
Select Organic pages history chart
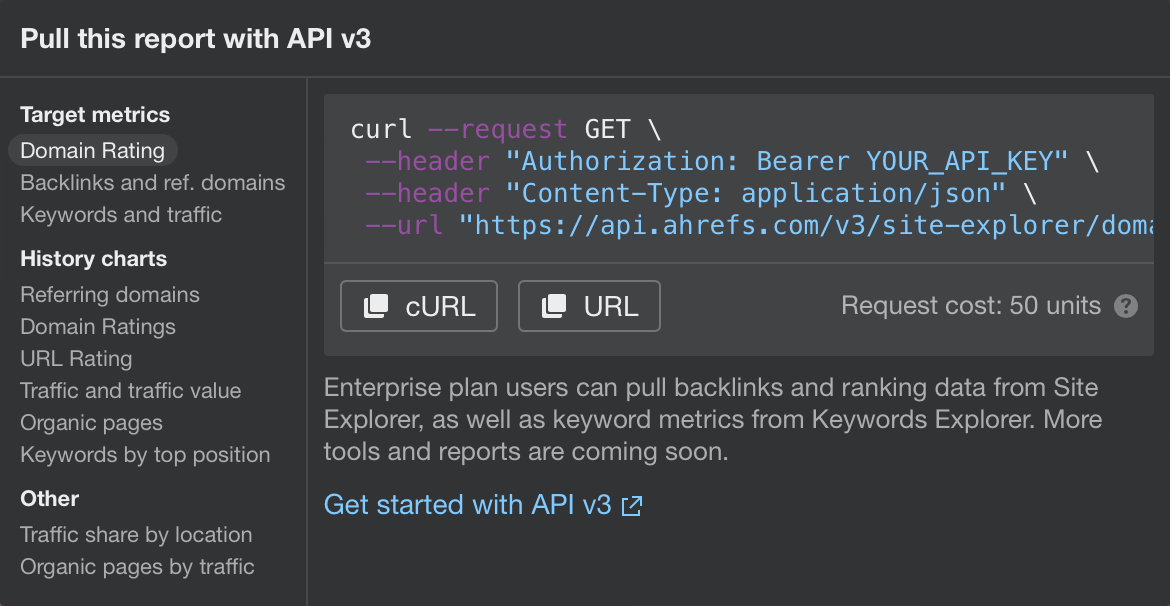(x=91, y=422)
